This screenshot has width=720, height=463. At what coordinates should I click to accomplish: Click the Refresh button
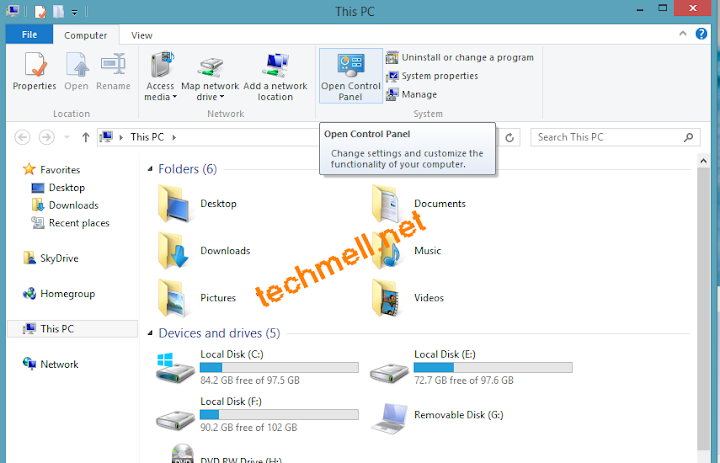pyautogui.click(x=509, y=137)
